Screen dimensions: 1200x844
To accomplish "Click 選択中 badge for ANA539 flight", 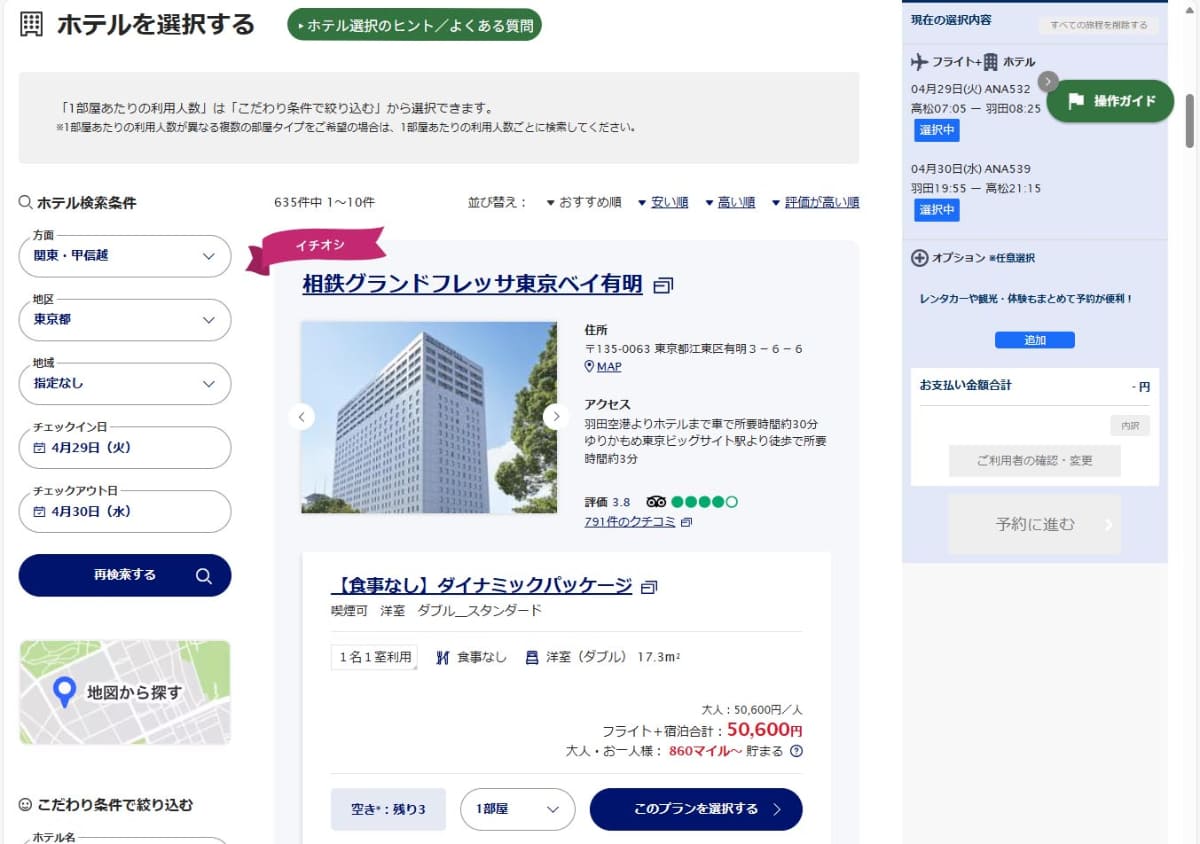I will coord(936,210).
